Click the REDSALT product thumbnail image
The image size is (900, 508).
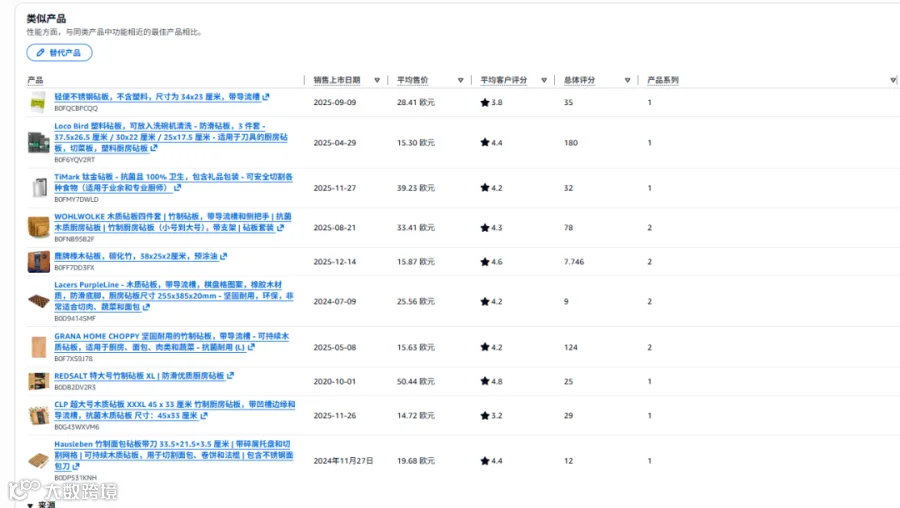tap(38, 381)
